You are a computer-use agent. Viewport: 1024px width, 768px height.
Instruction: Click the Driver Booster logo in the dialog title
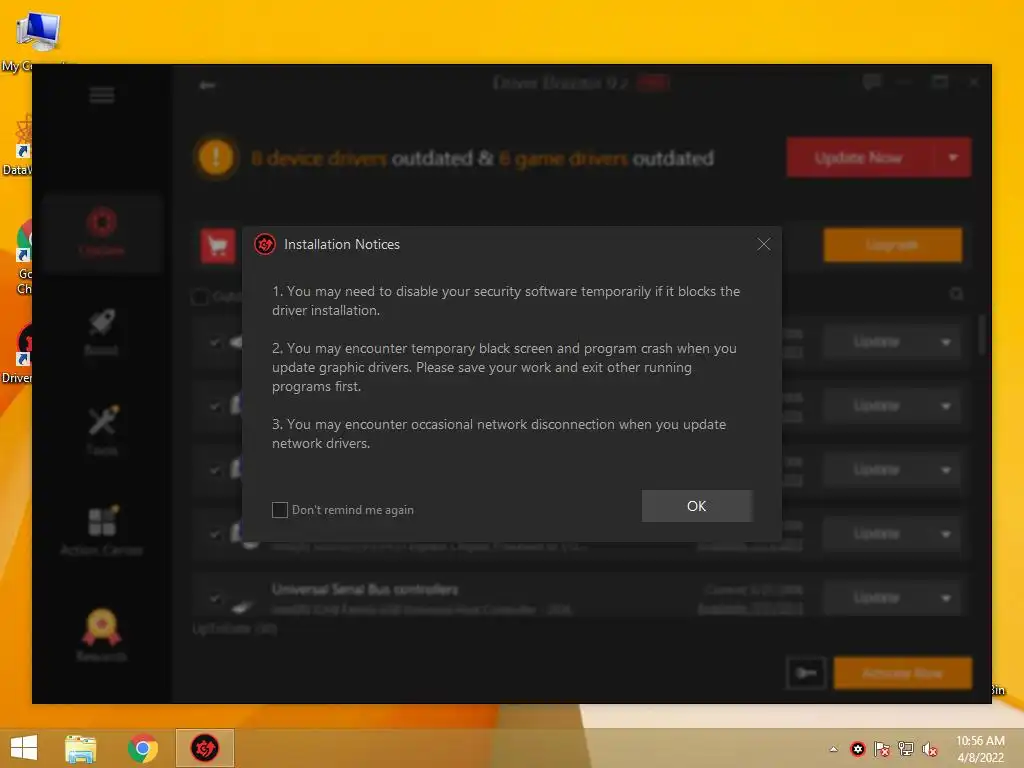click(x=264, y=244)
